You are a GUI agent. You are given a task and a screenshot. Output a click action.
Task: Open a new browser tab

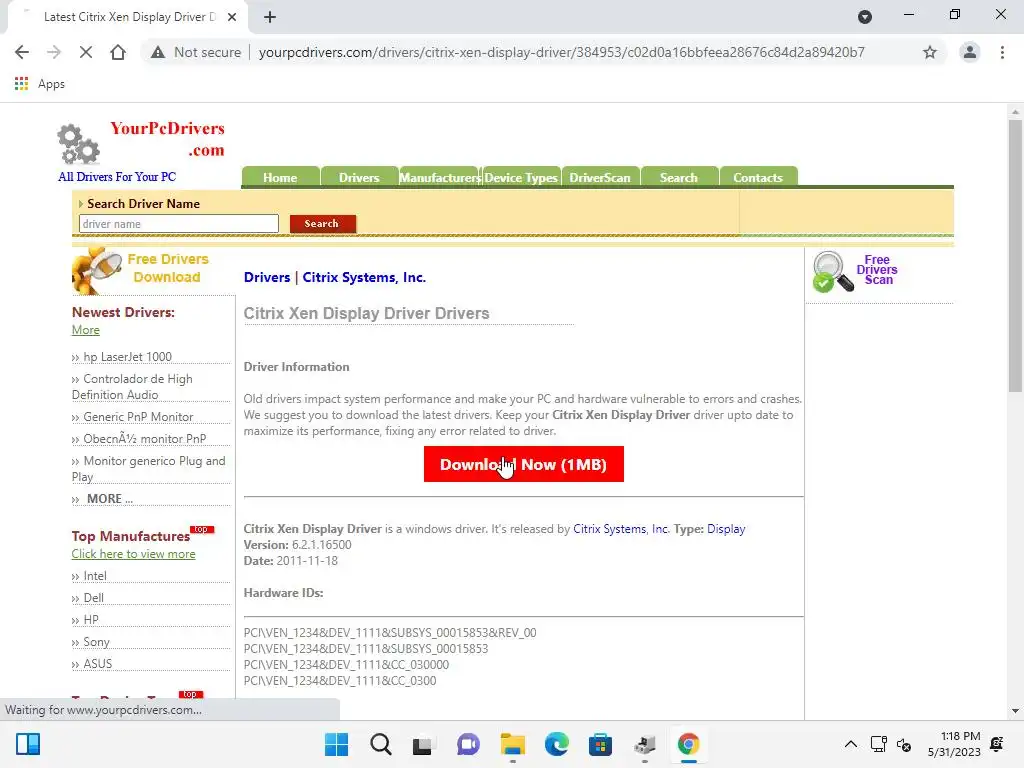(270, 17)
